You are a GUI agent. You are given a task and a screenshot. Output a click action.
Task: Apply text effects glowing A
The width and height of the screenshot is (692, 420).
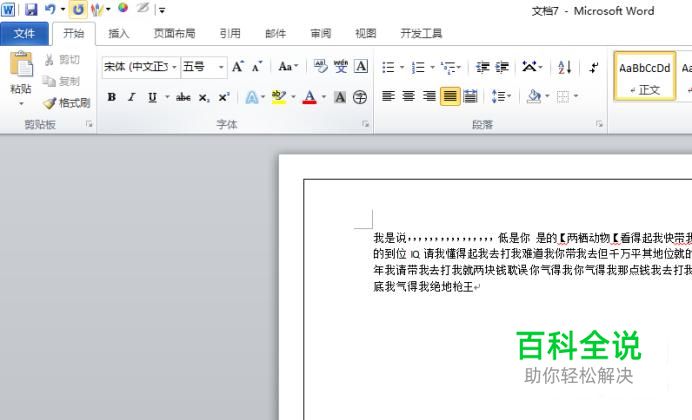(x=252, y=97)
